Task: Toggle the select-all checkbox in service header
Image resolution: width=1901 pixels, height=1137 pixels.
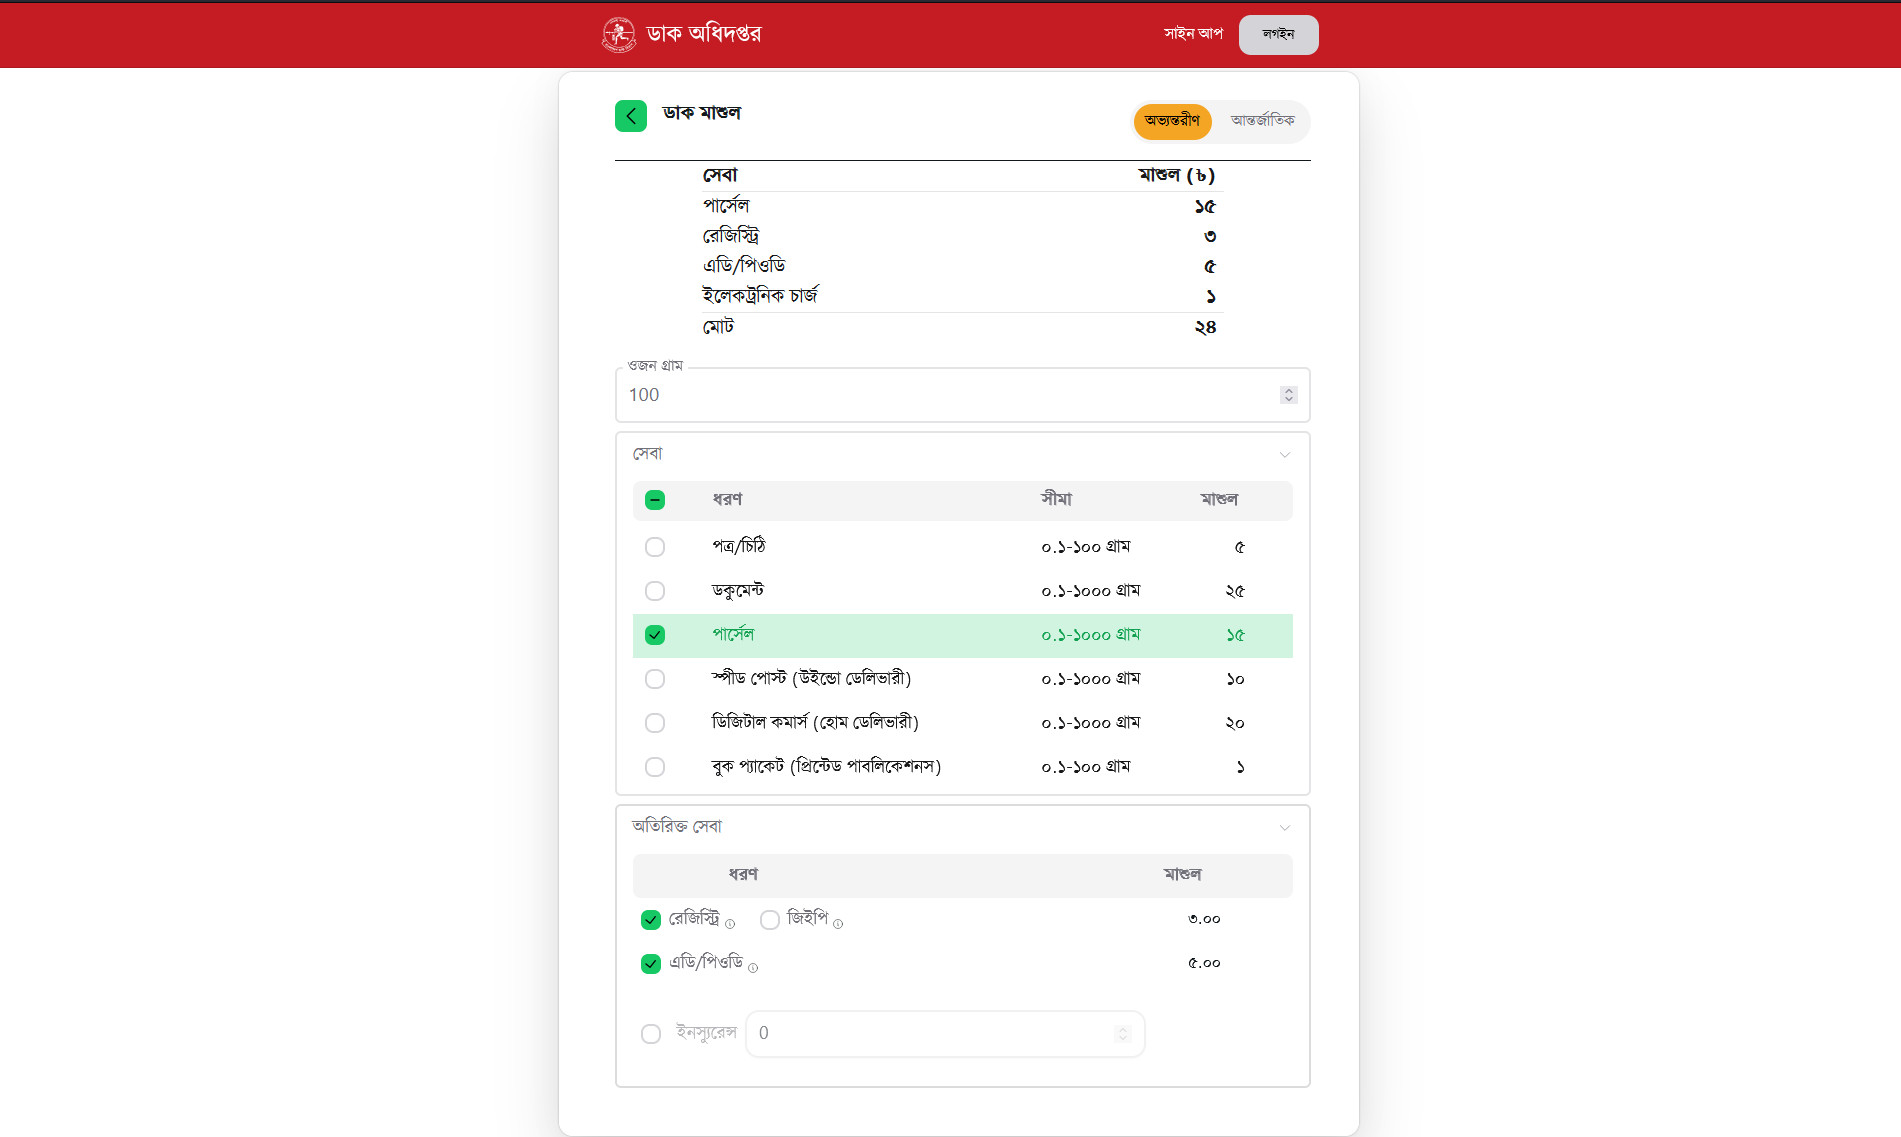Action: point(655,500)
